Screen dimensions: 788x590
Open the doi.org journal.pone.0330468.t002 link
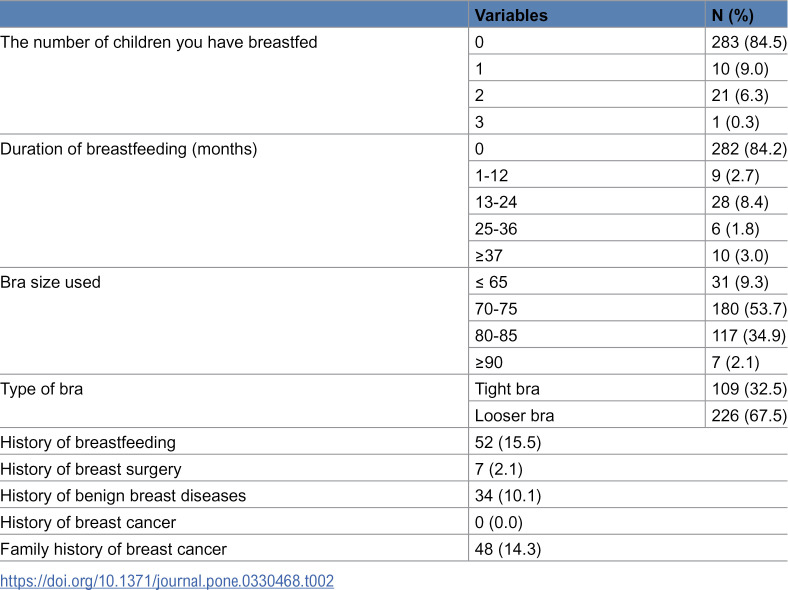pyautogui.click(x=167, y=581)
